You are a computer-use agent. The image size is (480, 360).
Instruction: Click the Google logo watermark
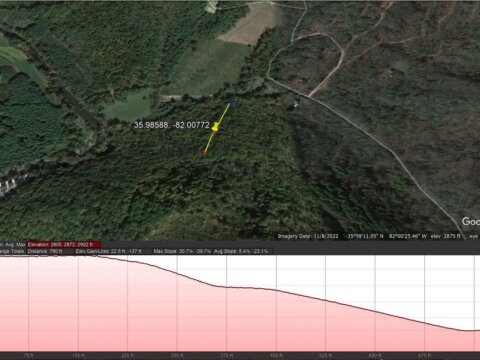[471, 221]
